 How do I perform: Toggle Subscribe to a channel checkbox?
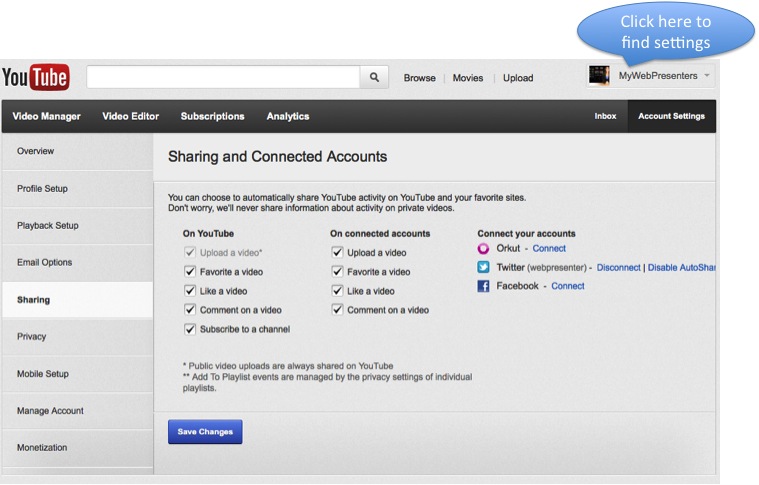click(190, 329)
